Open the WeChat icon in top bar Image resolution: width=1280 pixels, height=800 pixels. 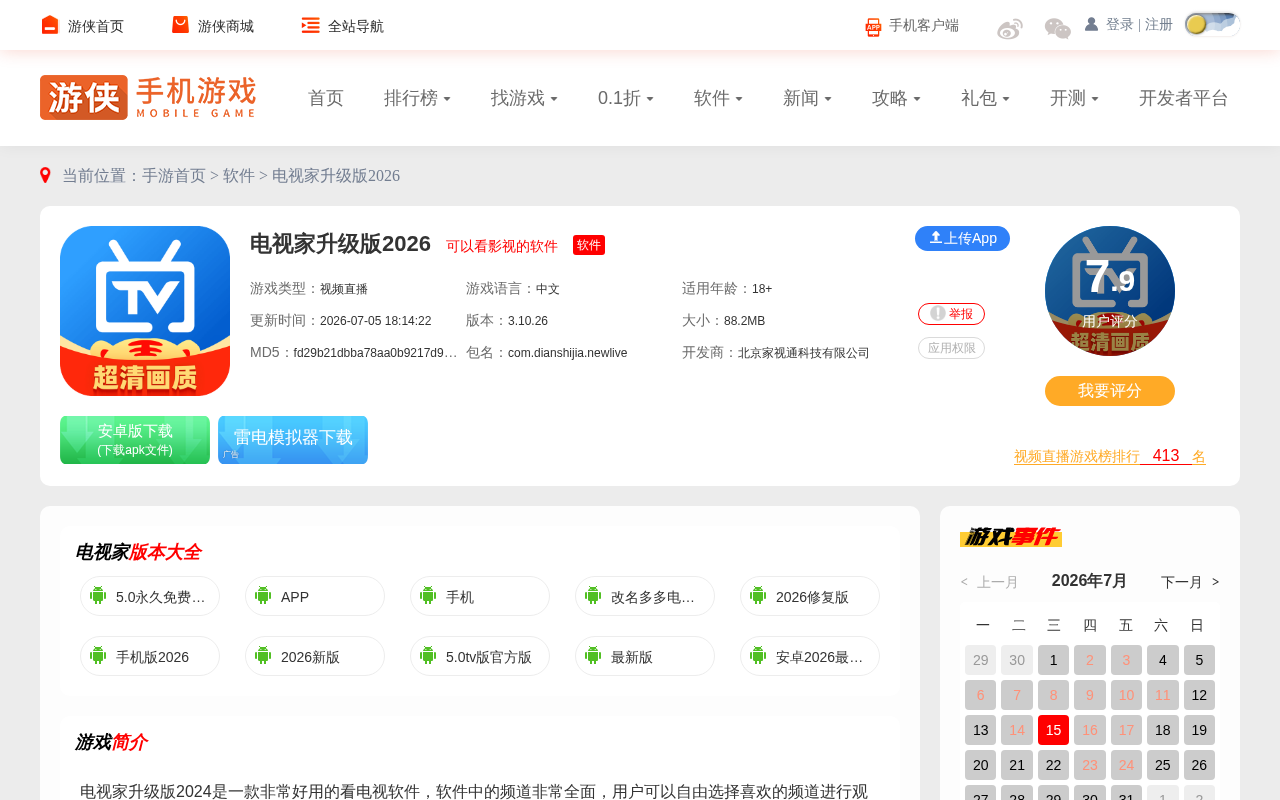pyautogui.click(x=1057, y=28)
